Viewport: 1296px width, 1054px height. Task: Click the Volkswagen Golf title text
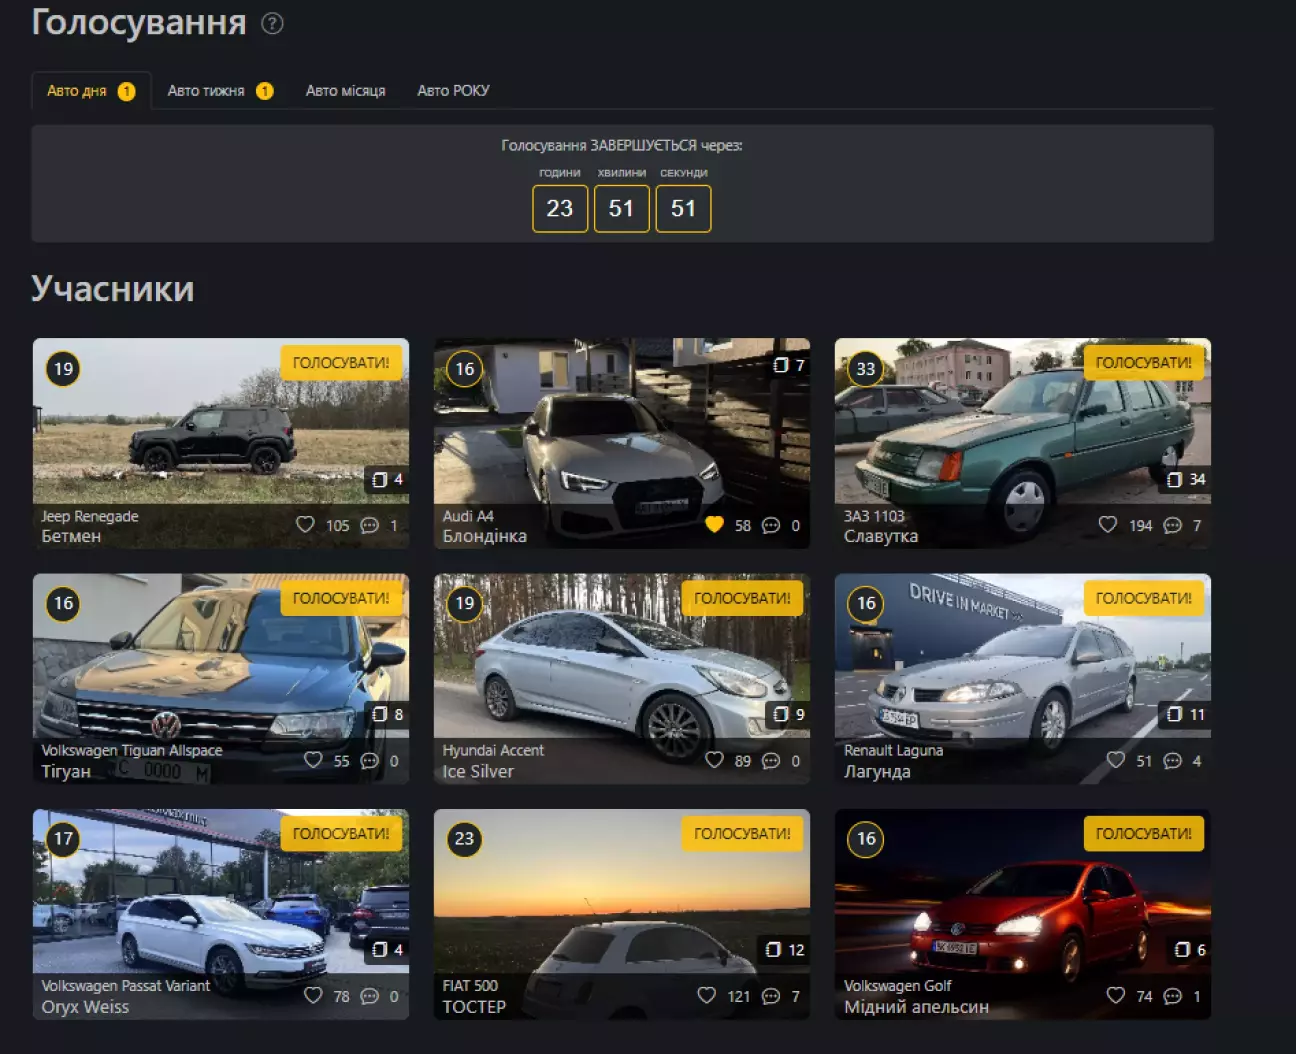[897, 985]
